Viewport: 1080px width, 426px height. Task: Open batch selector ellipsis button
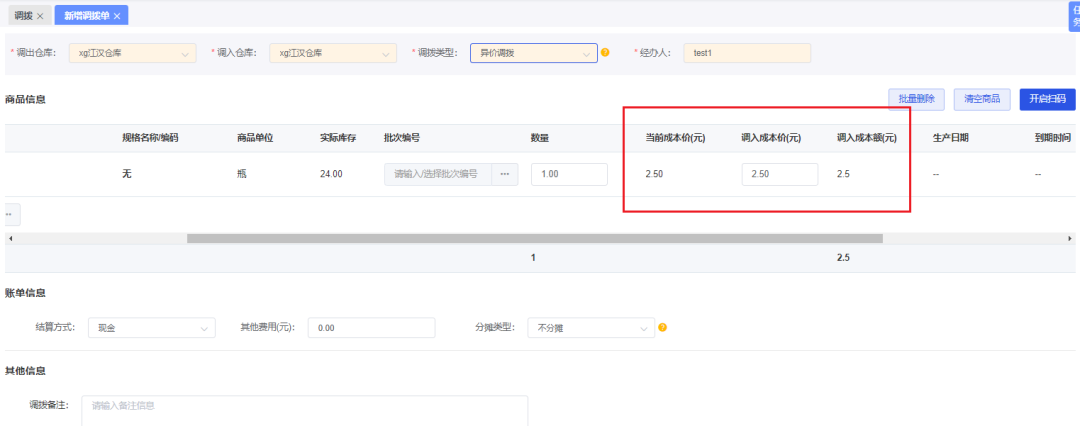tap(504, 174)
